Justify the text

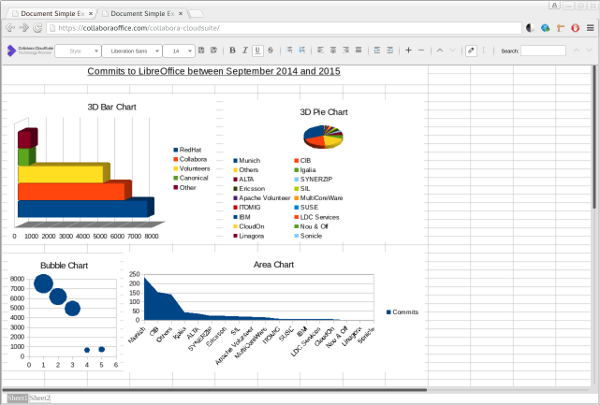pos(358,50)
